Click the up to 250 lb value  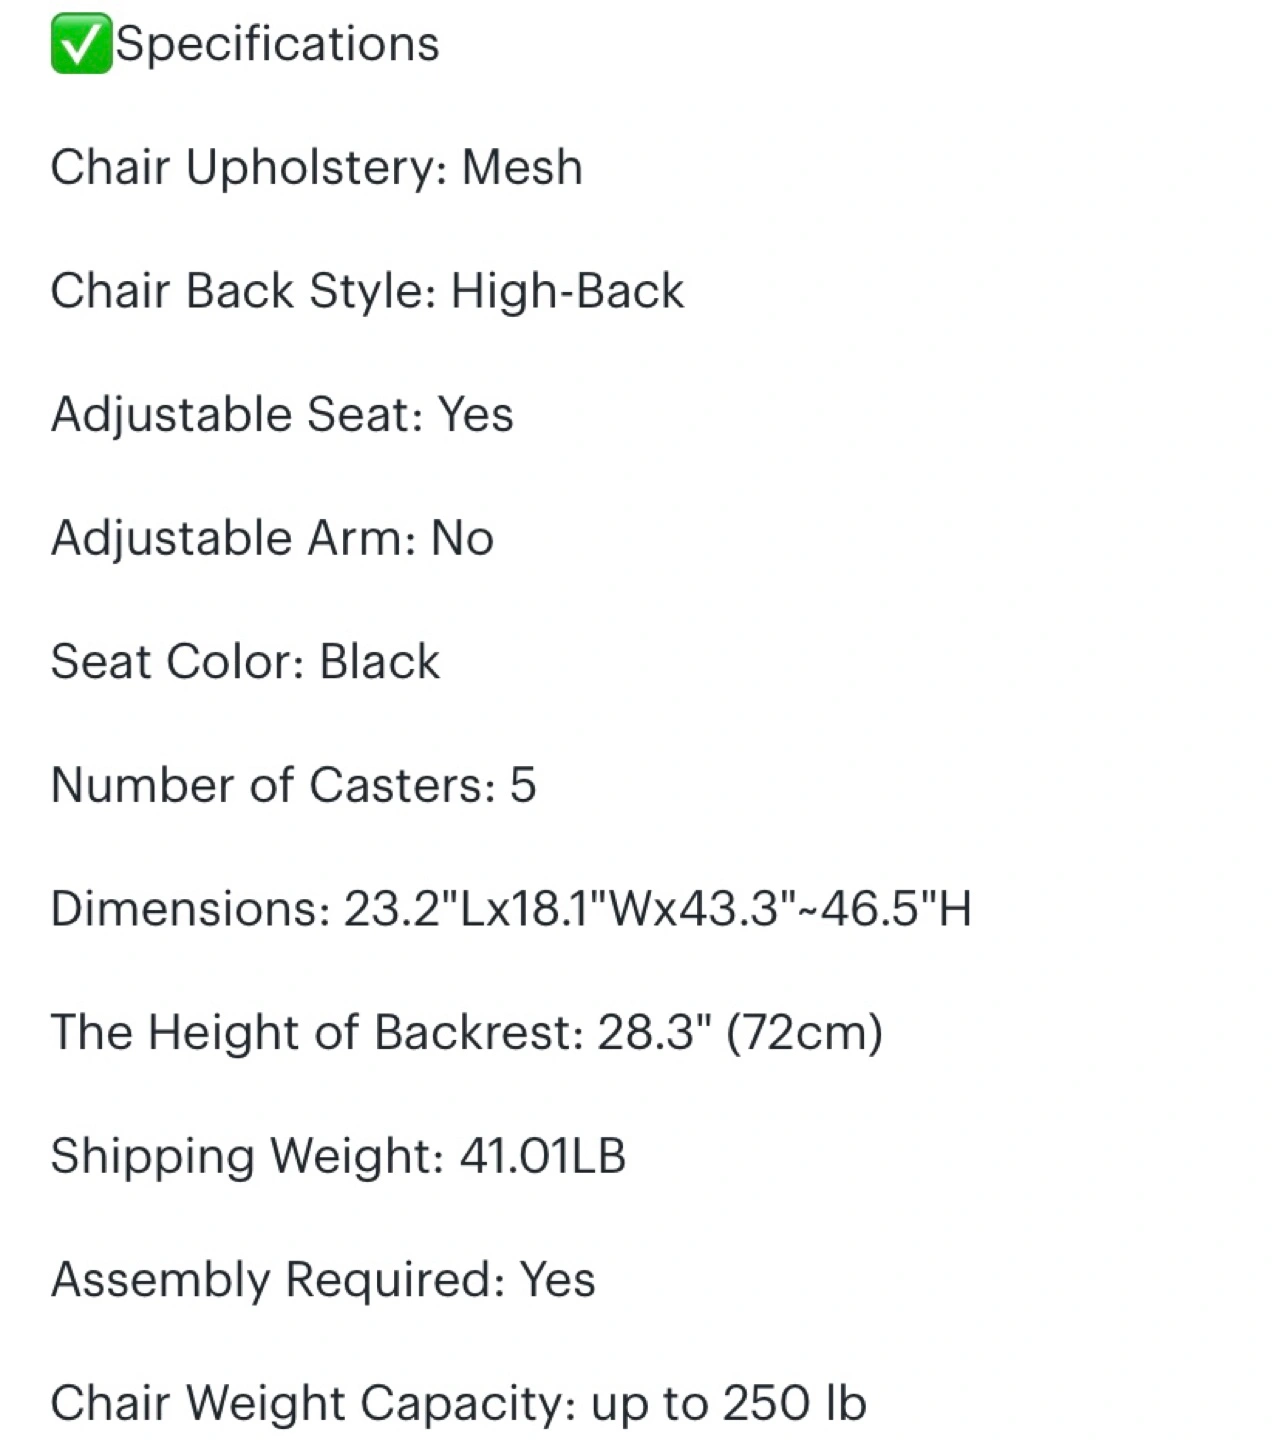point(728,1403)
